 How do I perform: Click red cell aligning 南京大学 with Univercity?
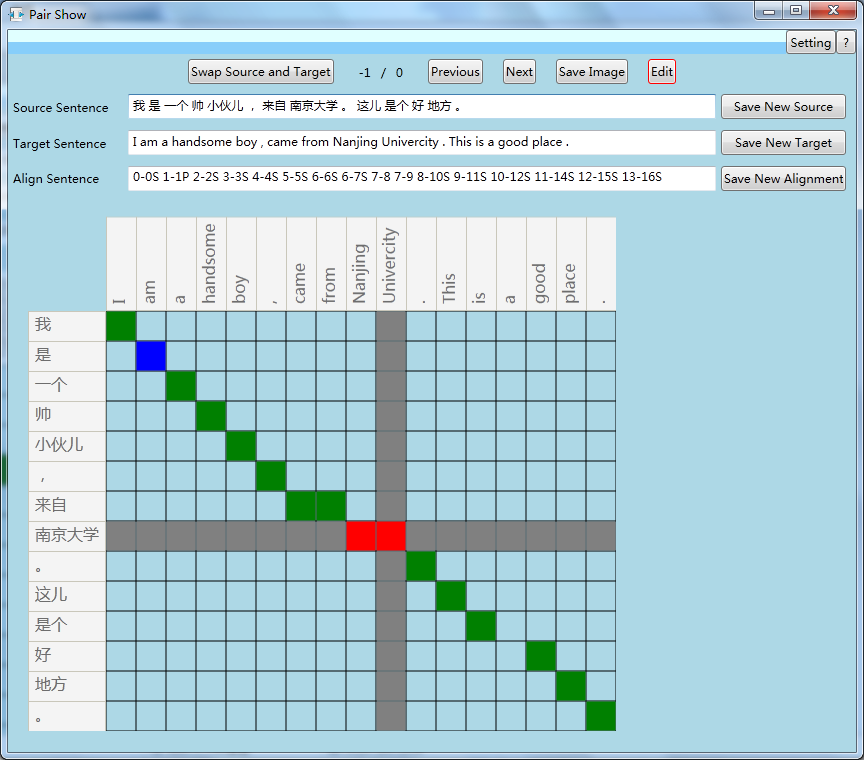[x=391, y=536]
